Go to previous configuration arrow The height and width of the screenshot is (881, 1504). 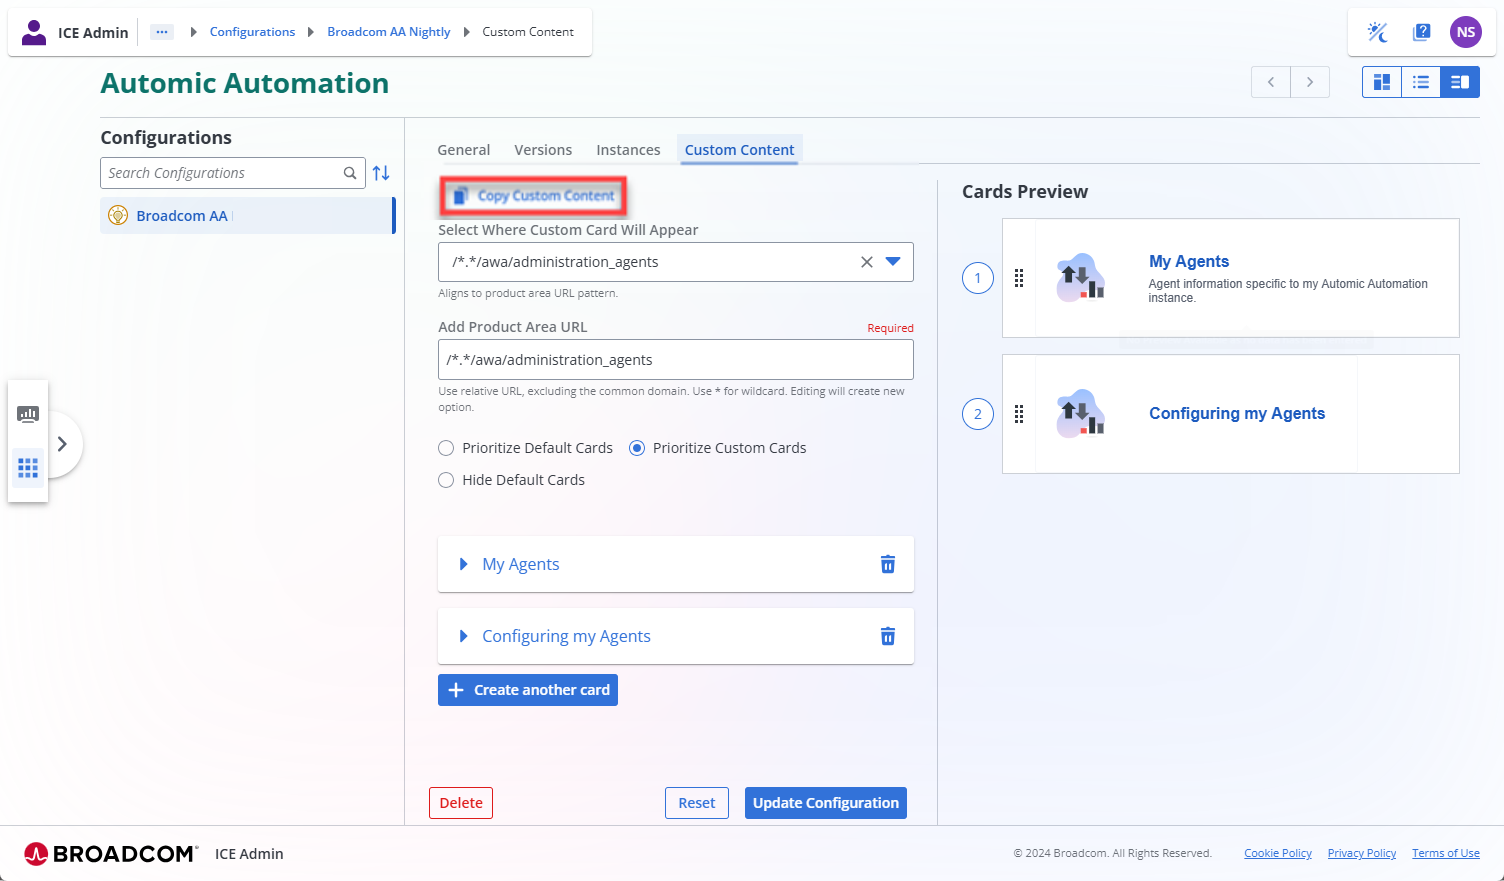tap(1271, 82)
